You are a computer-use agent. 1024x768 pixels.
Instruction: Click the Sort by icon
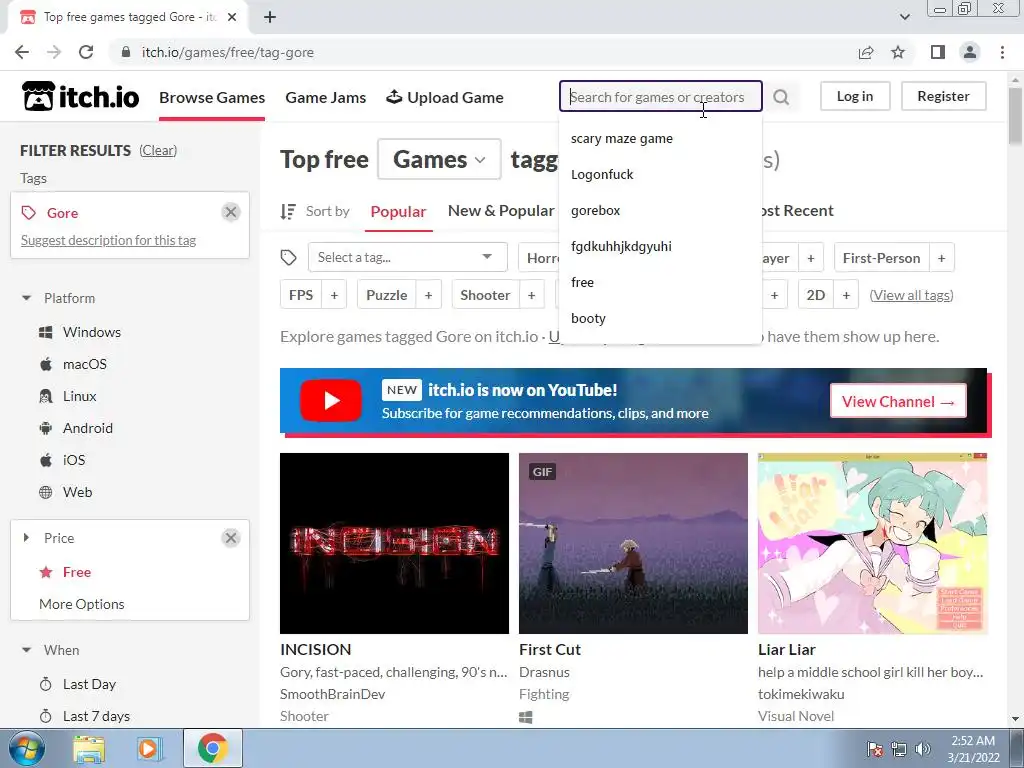(x=288, y=212)
